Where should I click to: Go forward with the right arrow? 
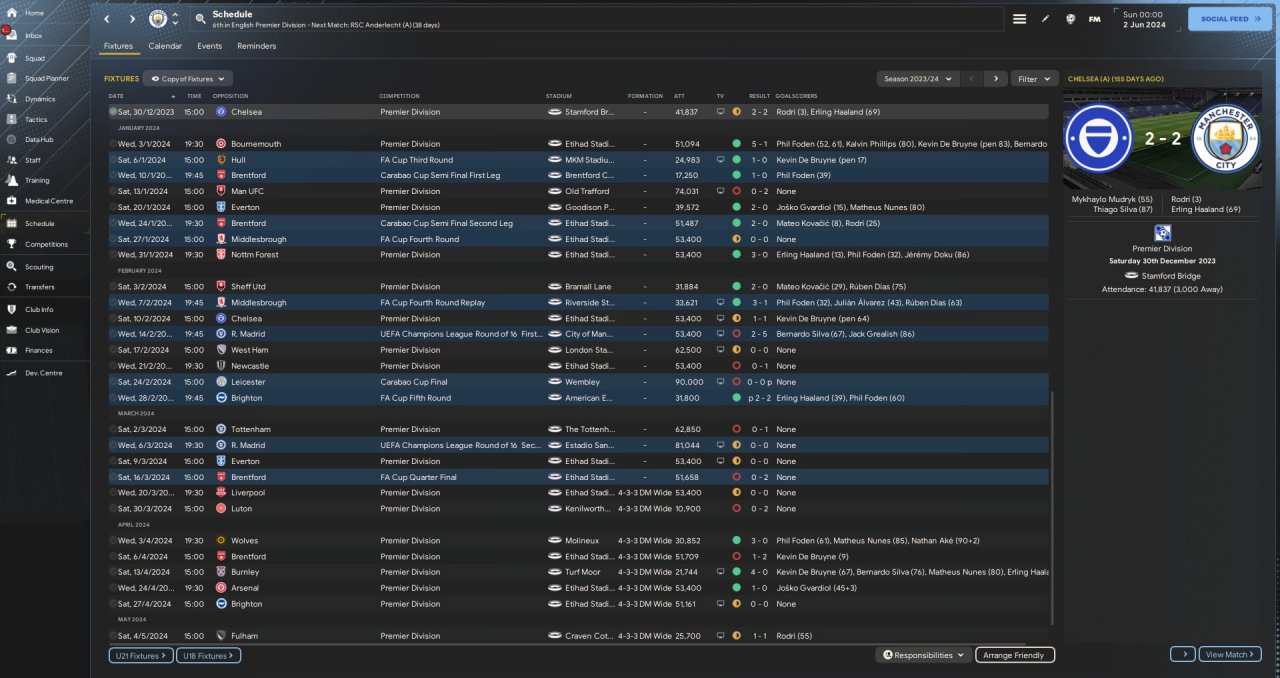point(132,19)
